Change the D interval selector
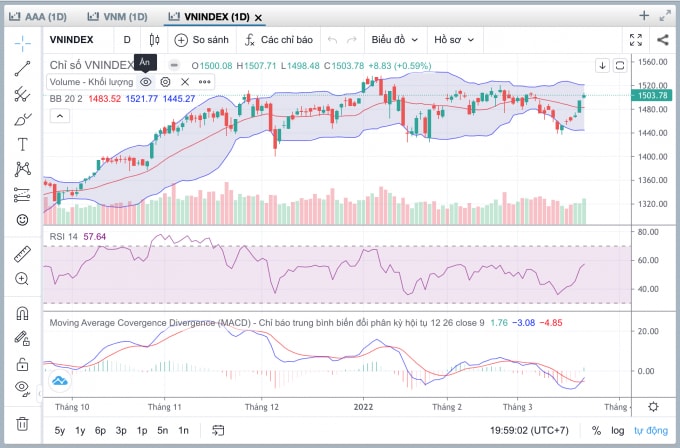 click(127, 40)
